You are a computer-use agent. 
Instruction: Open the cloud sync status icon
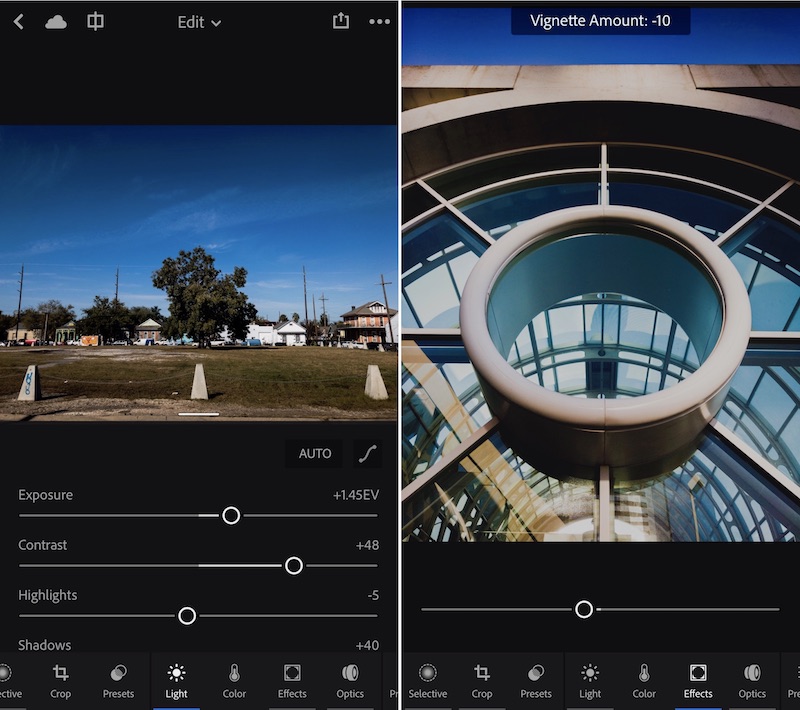tap(56, 21)
